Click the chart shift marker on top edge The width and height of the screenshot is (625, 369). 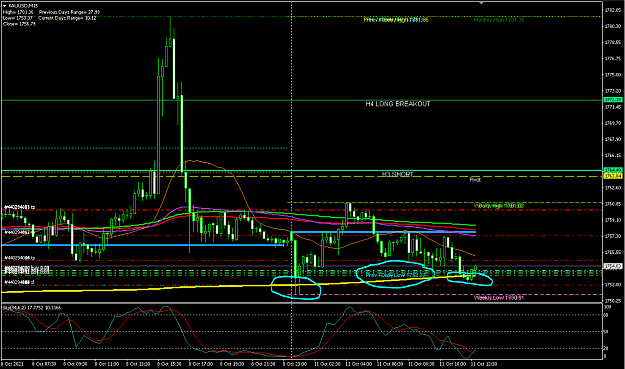[481, 3]
